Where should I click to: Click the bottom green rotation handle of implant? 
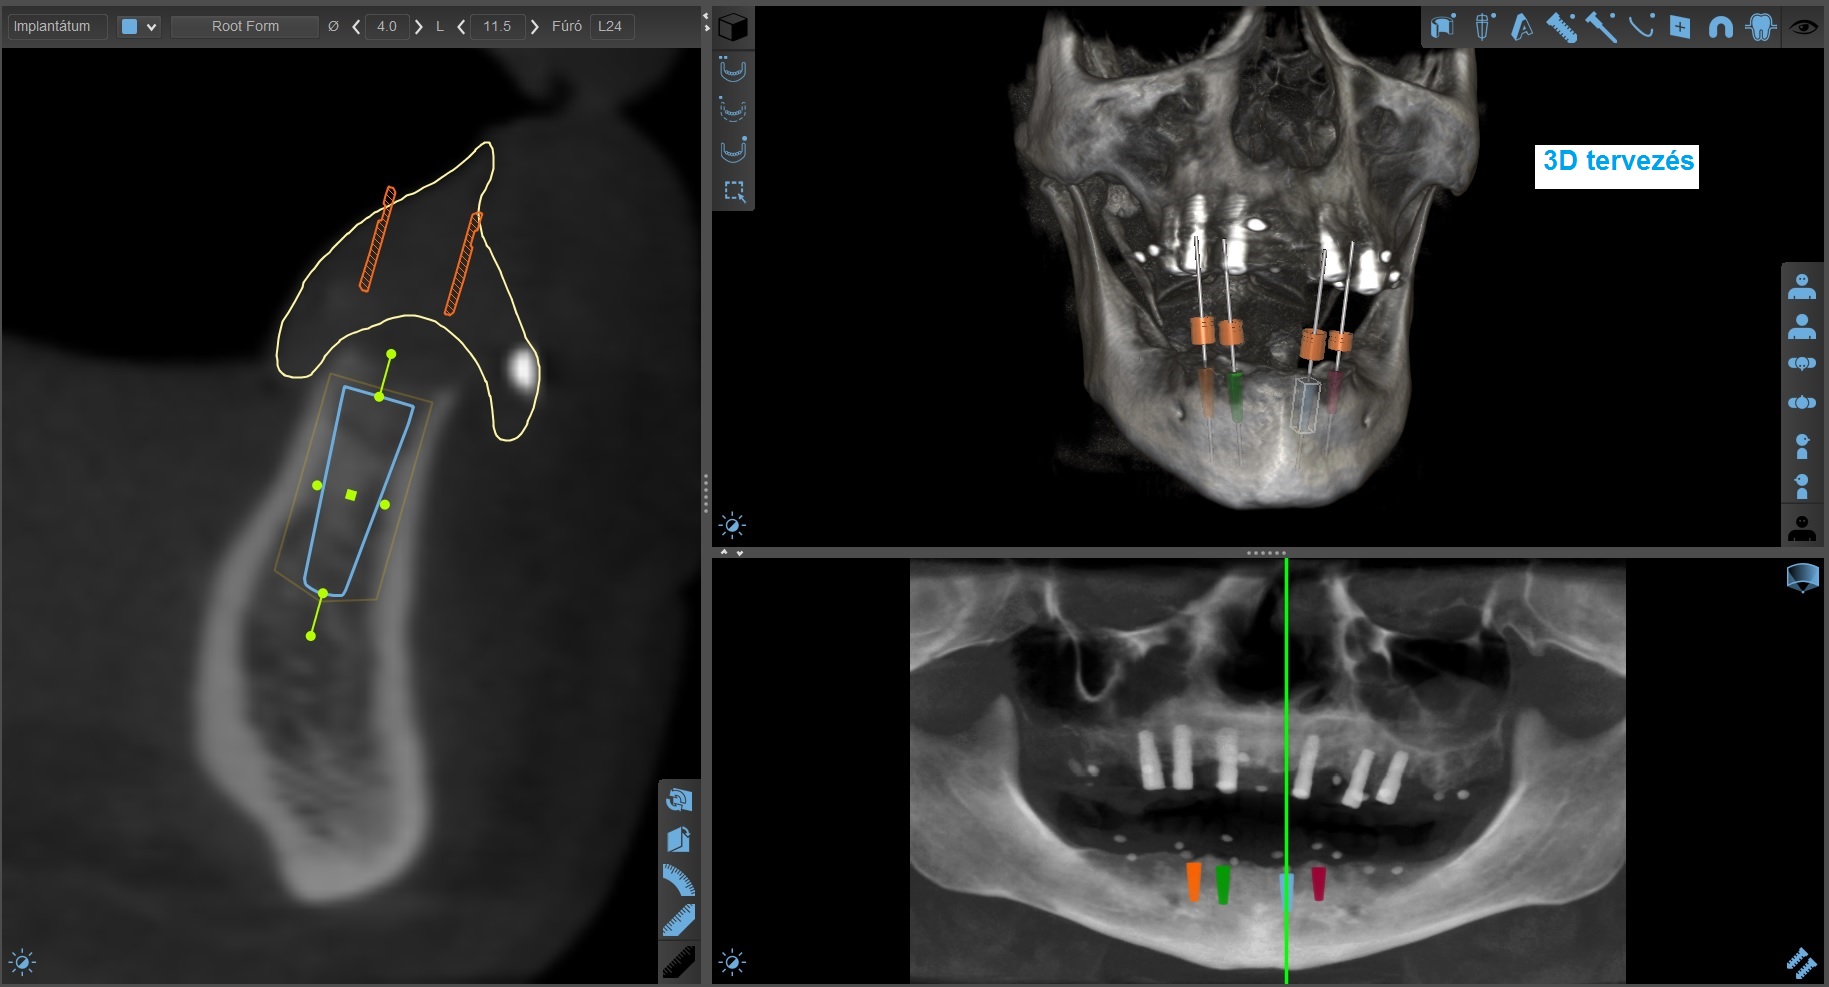[x=311, y=636]
